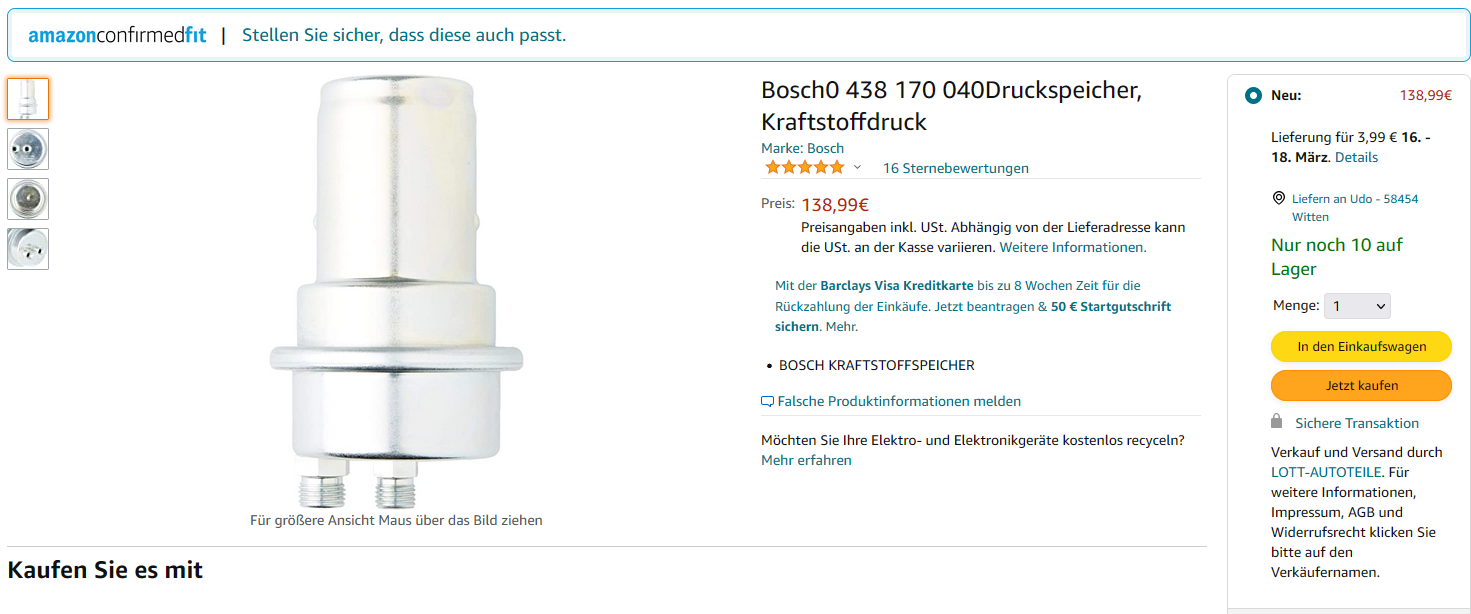The width and height of the screenshot is (1471, 614).
Task: Open the Marke: Bosch brand link
Action: pyautogui.click(x=802, y=148)
